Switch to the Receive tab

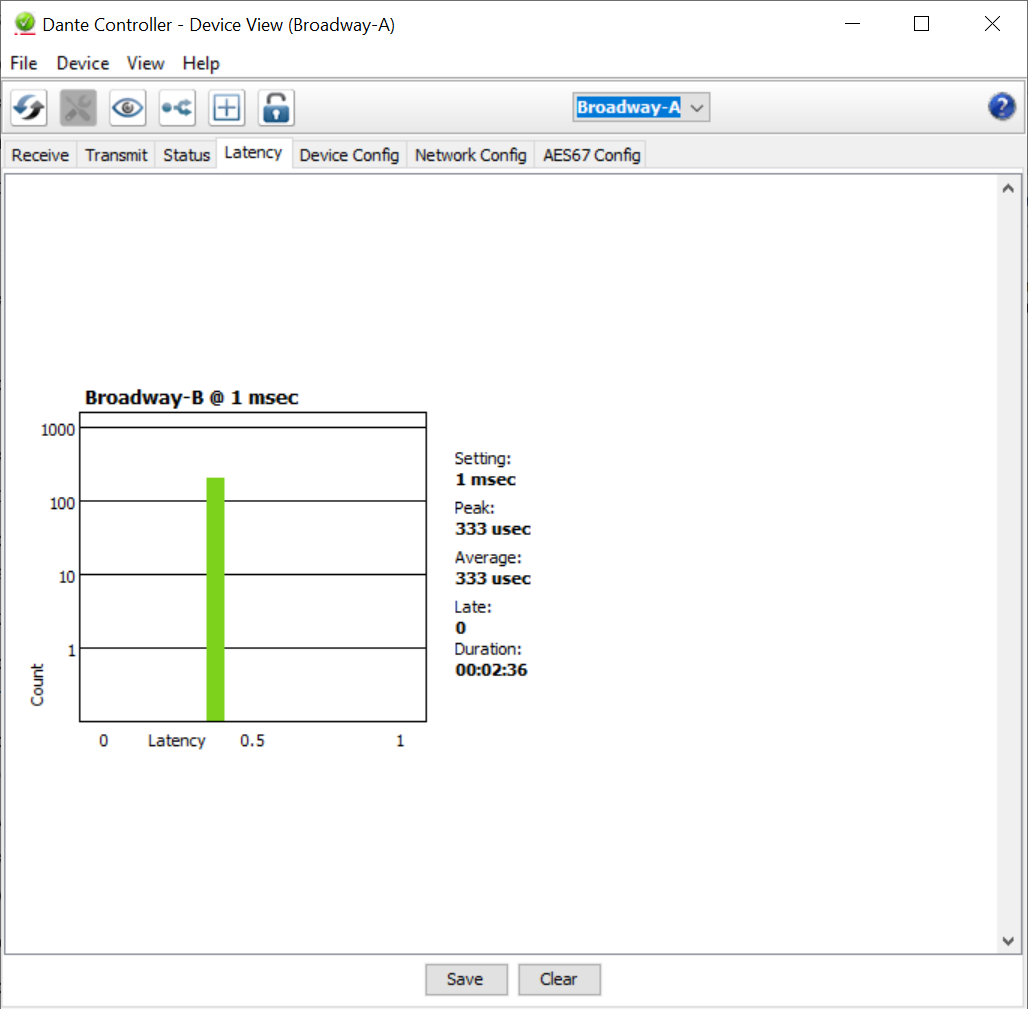tap(40, 155)
